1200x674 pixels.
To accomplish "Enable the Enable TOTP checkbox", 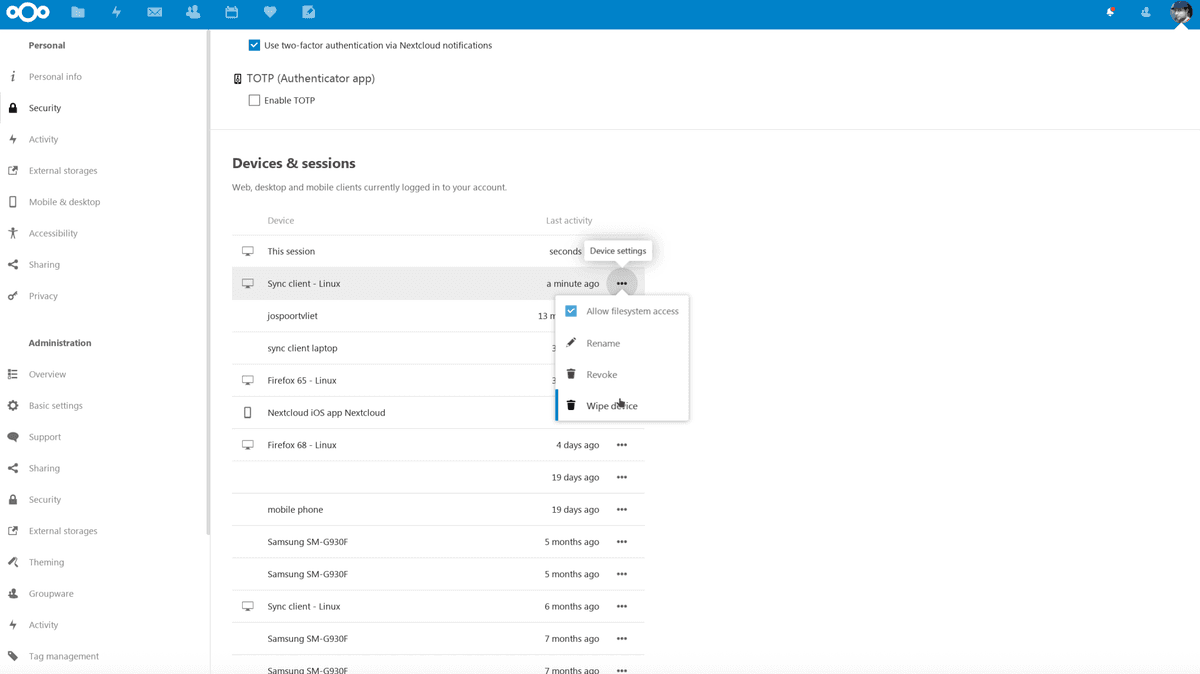I will (x=254, y=100).
